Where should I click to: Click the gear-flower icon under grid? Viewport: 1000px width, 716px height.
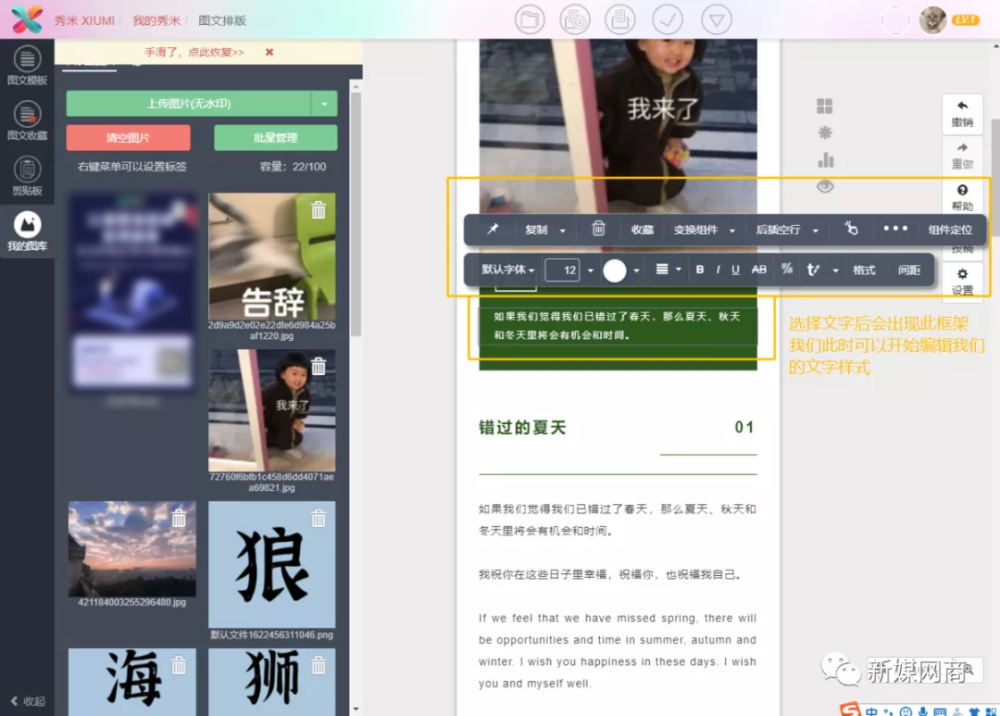[825, 133]
